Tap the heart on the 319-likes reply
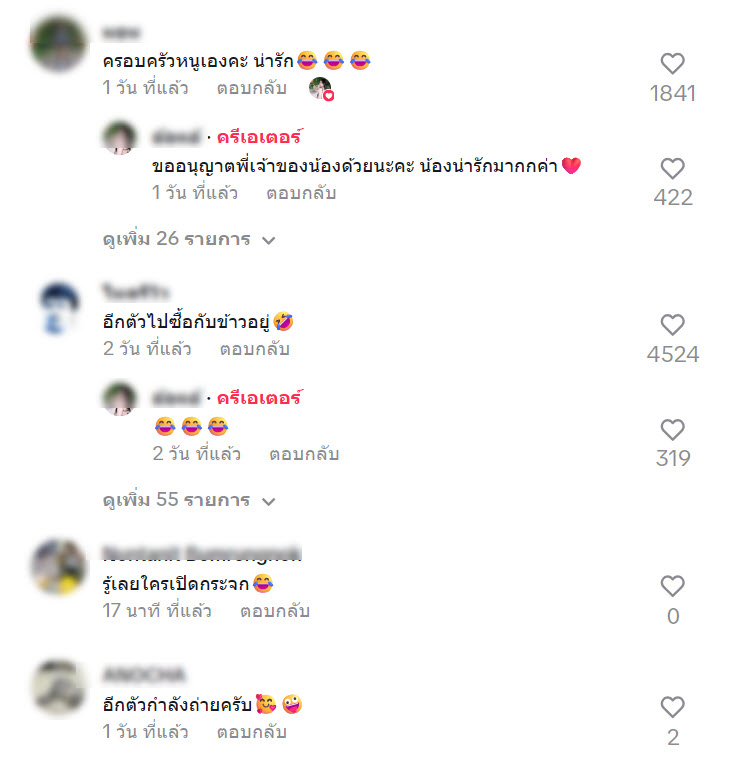Image resolution: width=733 pixels, height=757 pixels. (x=672, y=430)
